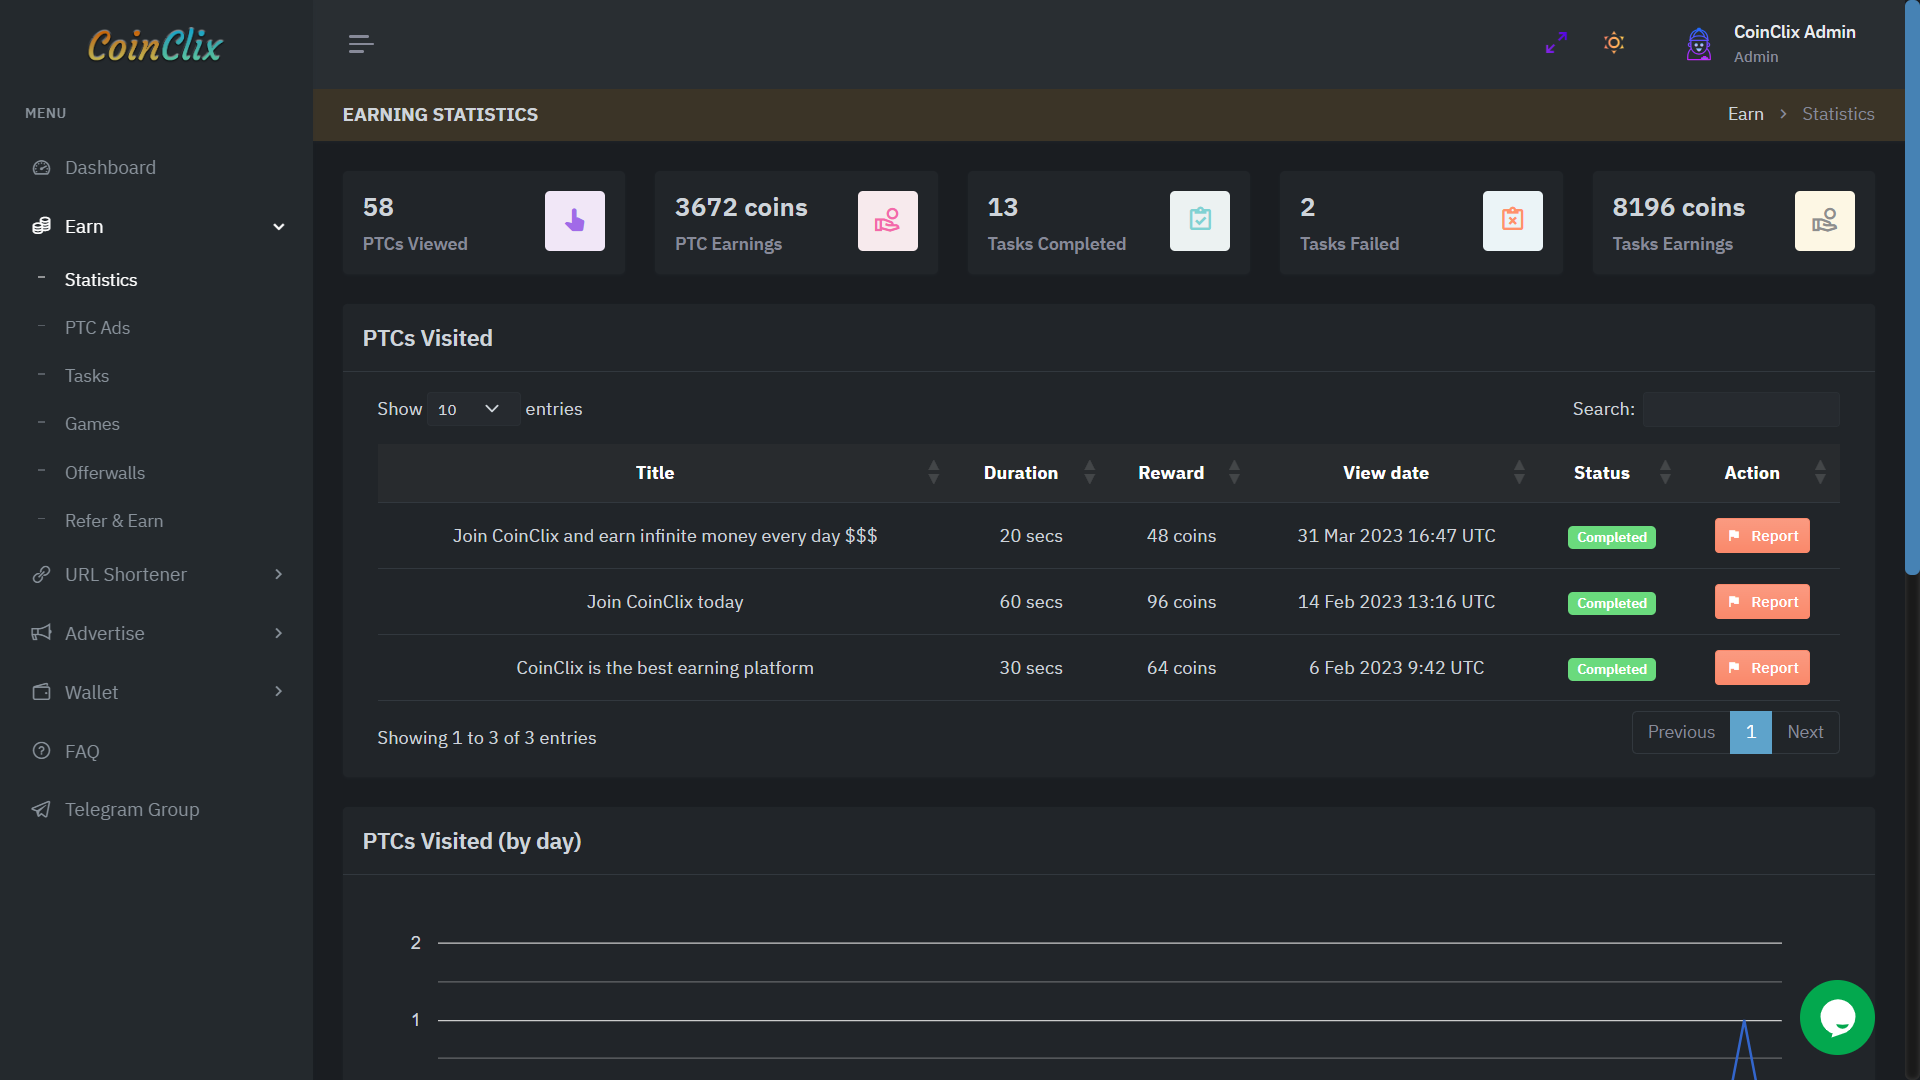Report the 'Join CoinClix and earn infinite money' ad

(x=1762, y=536)
